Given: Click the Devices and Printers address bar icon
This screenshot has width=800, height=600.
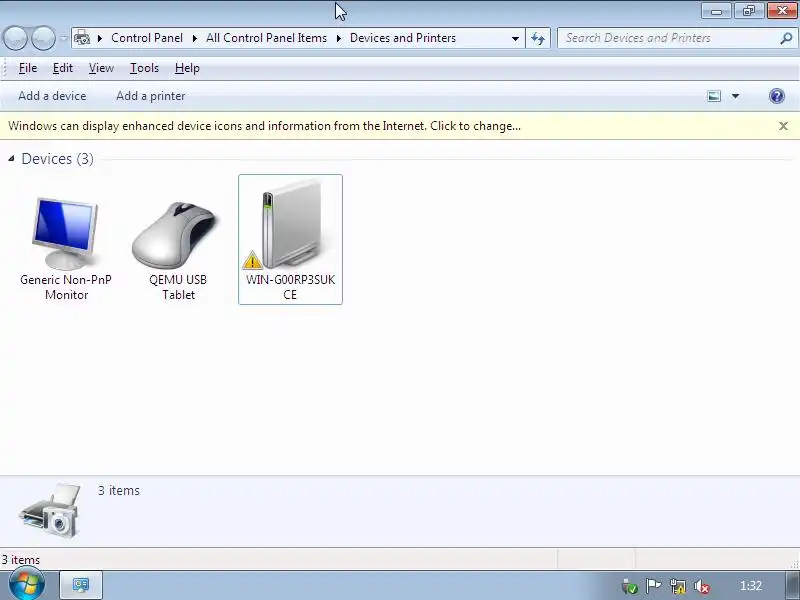Looking at the screenshot, I should (82, 38).
